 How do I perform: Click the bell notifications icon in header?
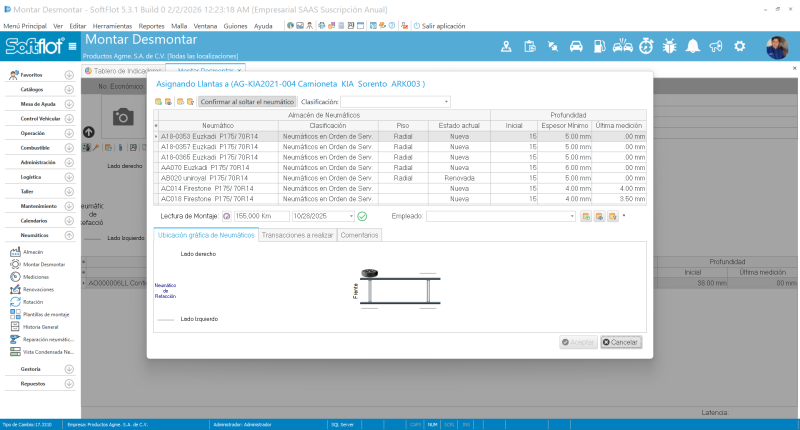pyautogui.click(x=692, y=46)
